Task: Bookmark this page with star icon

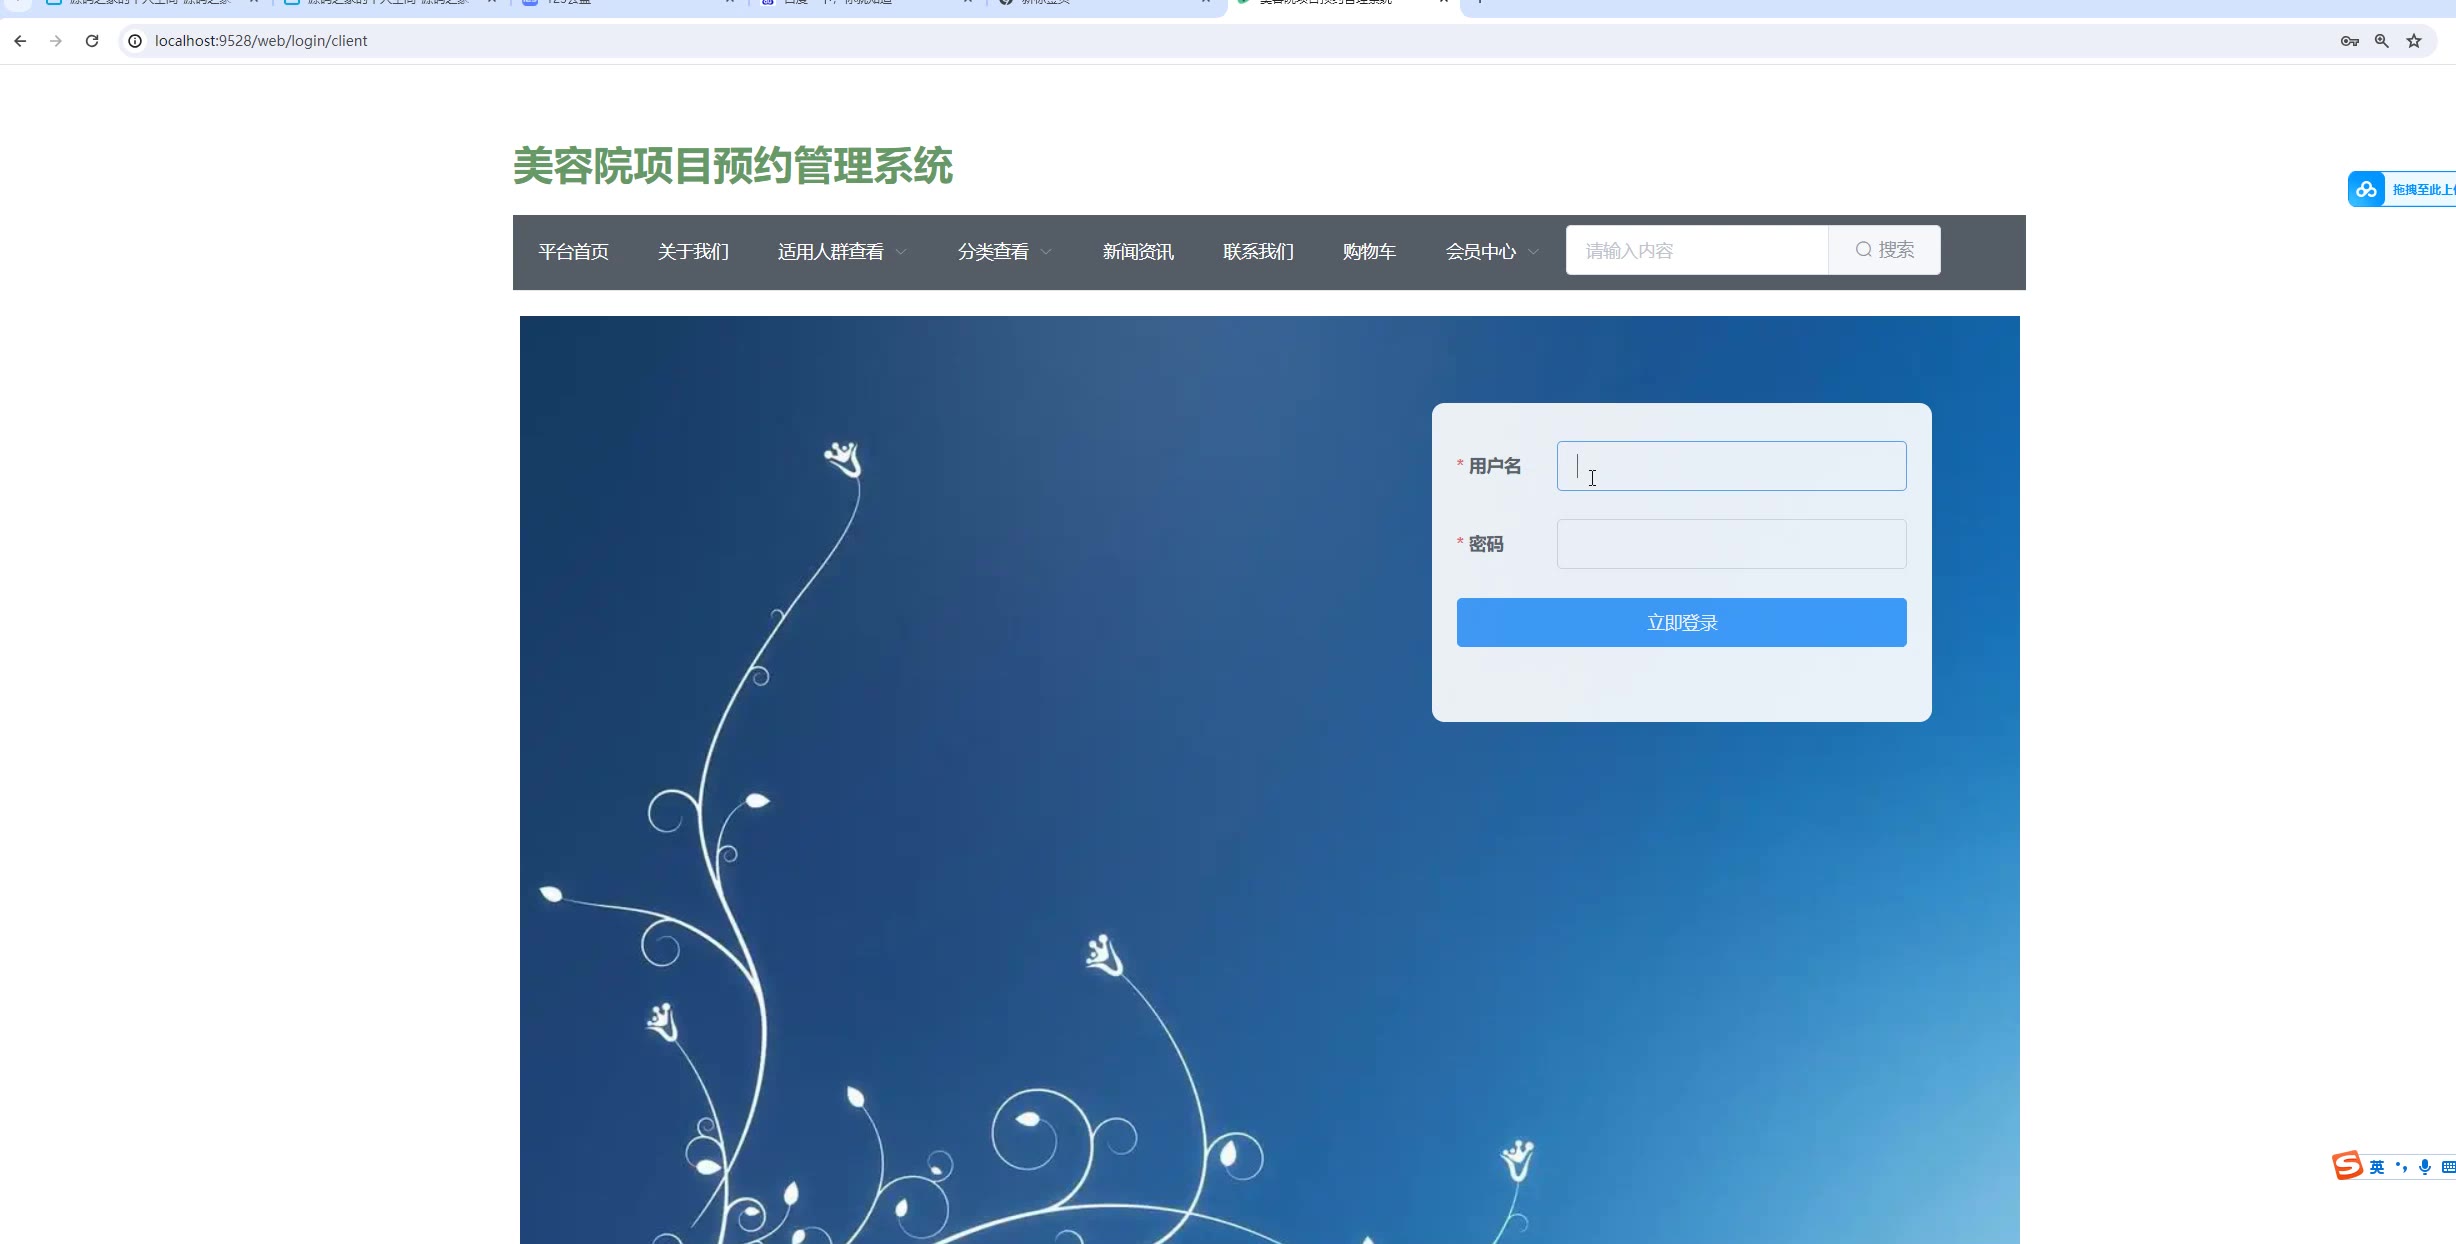Action: coord(2414,41)
